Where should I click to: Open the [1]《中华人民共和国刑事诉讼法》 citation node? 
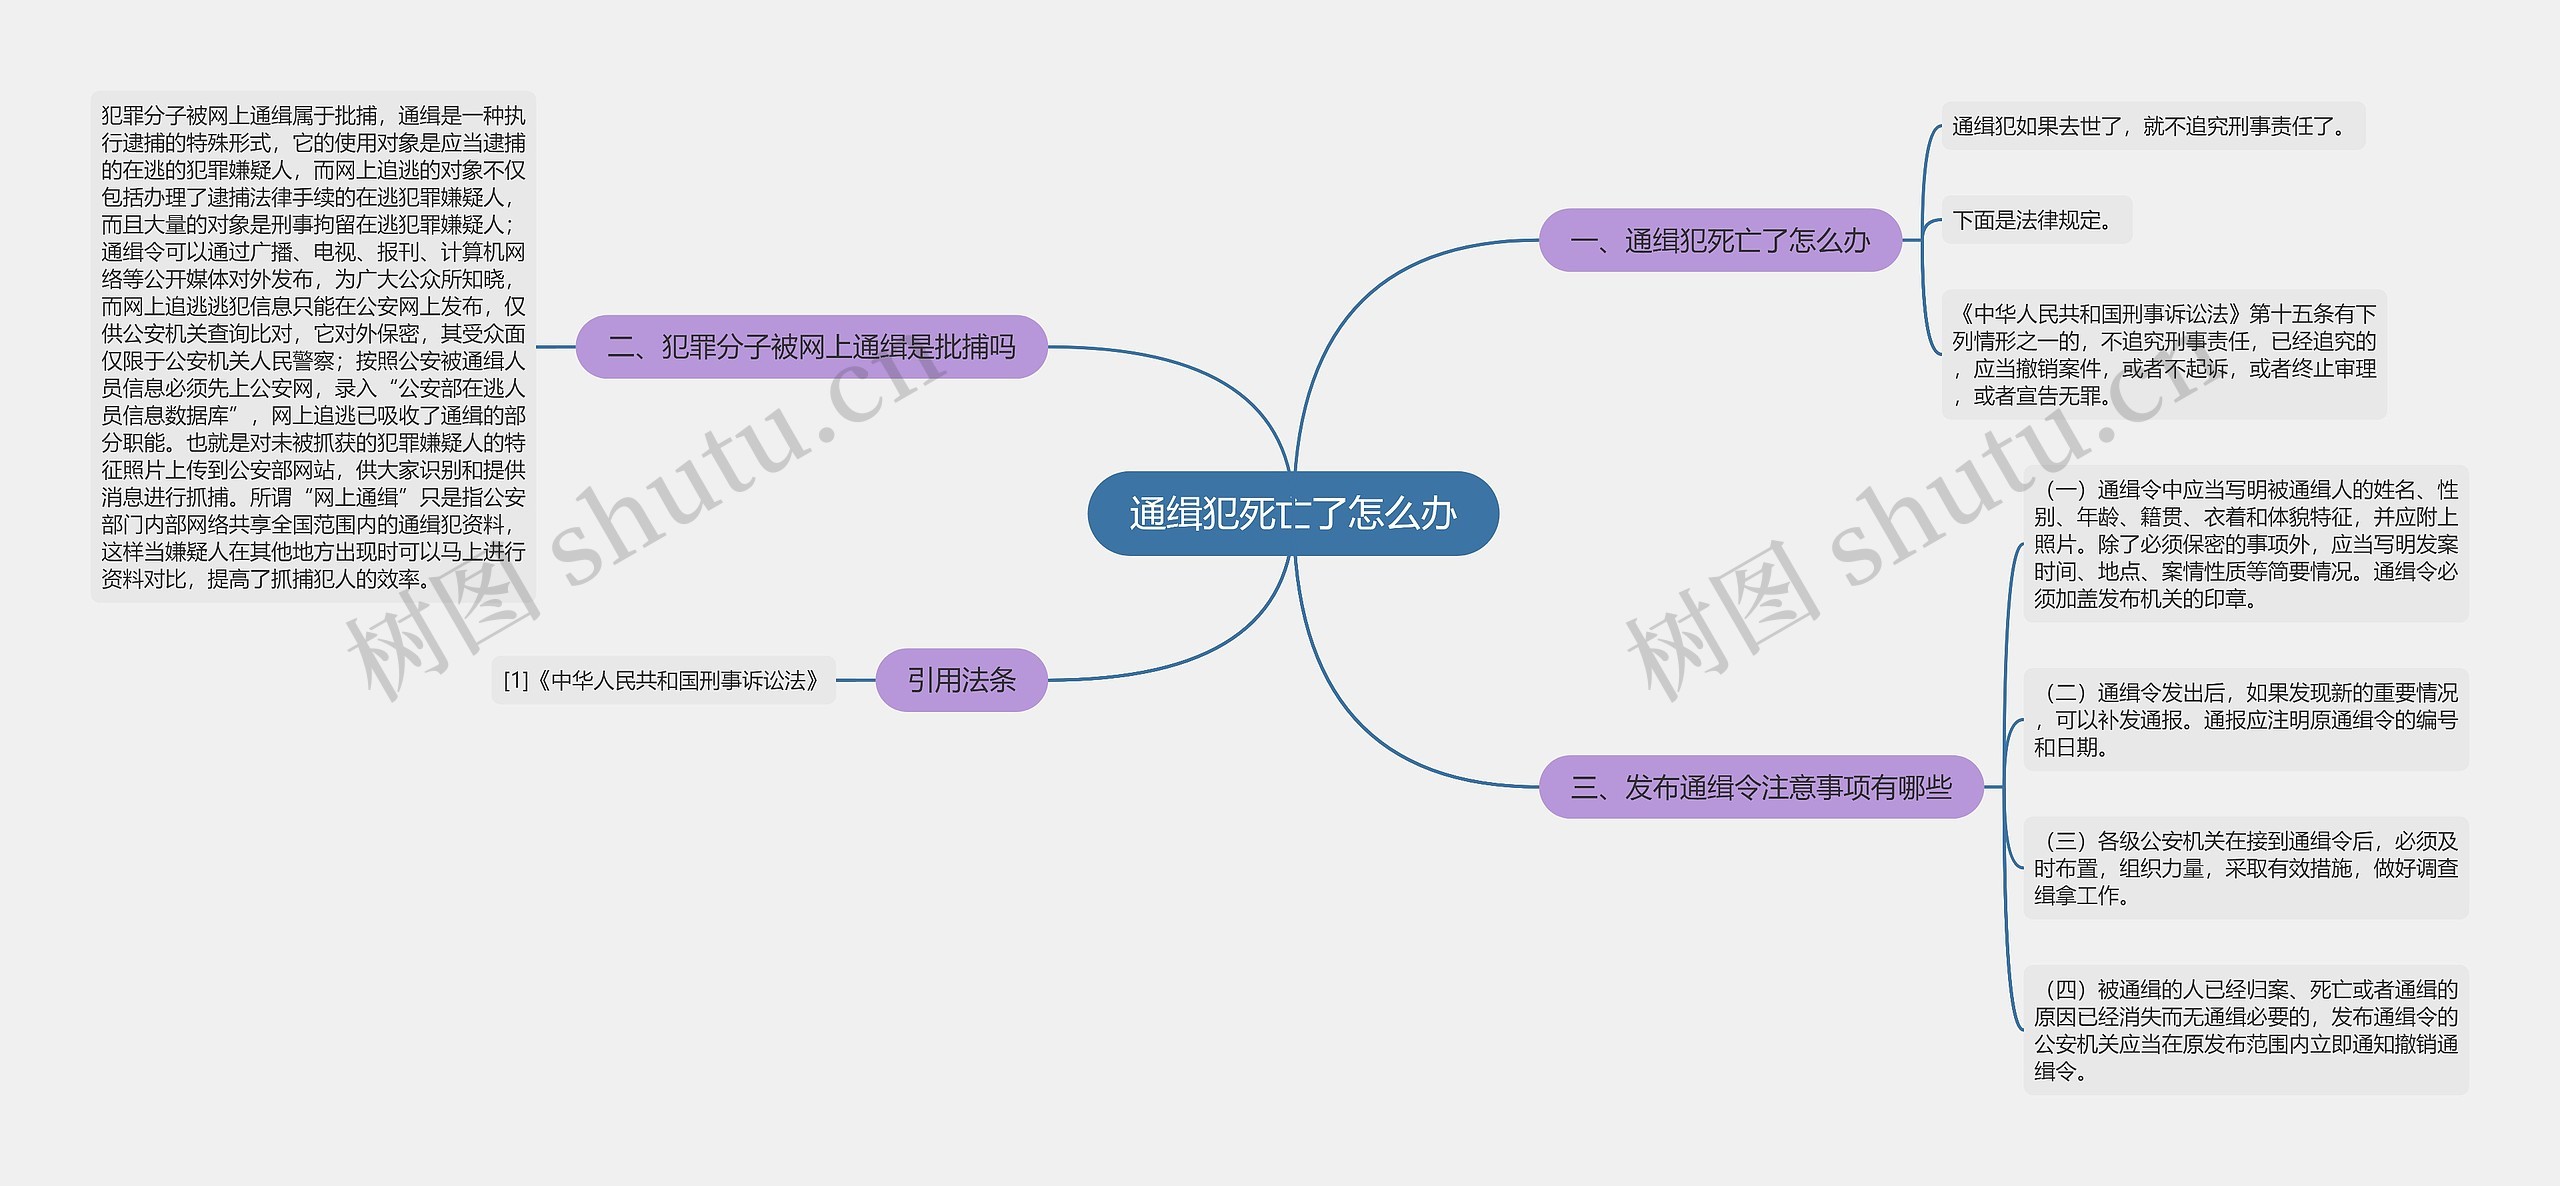click(x=662, y=681)
